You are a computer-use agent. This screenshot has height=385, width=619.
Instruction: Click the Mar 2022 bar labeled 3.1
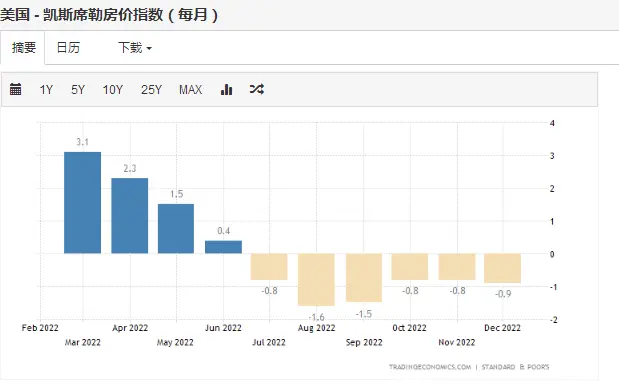[x=83, y=203]
